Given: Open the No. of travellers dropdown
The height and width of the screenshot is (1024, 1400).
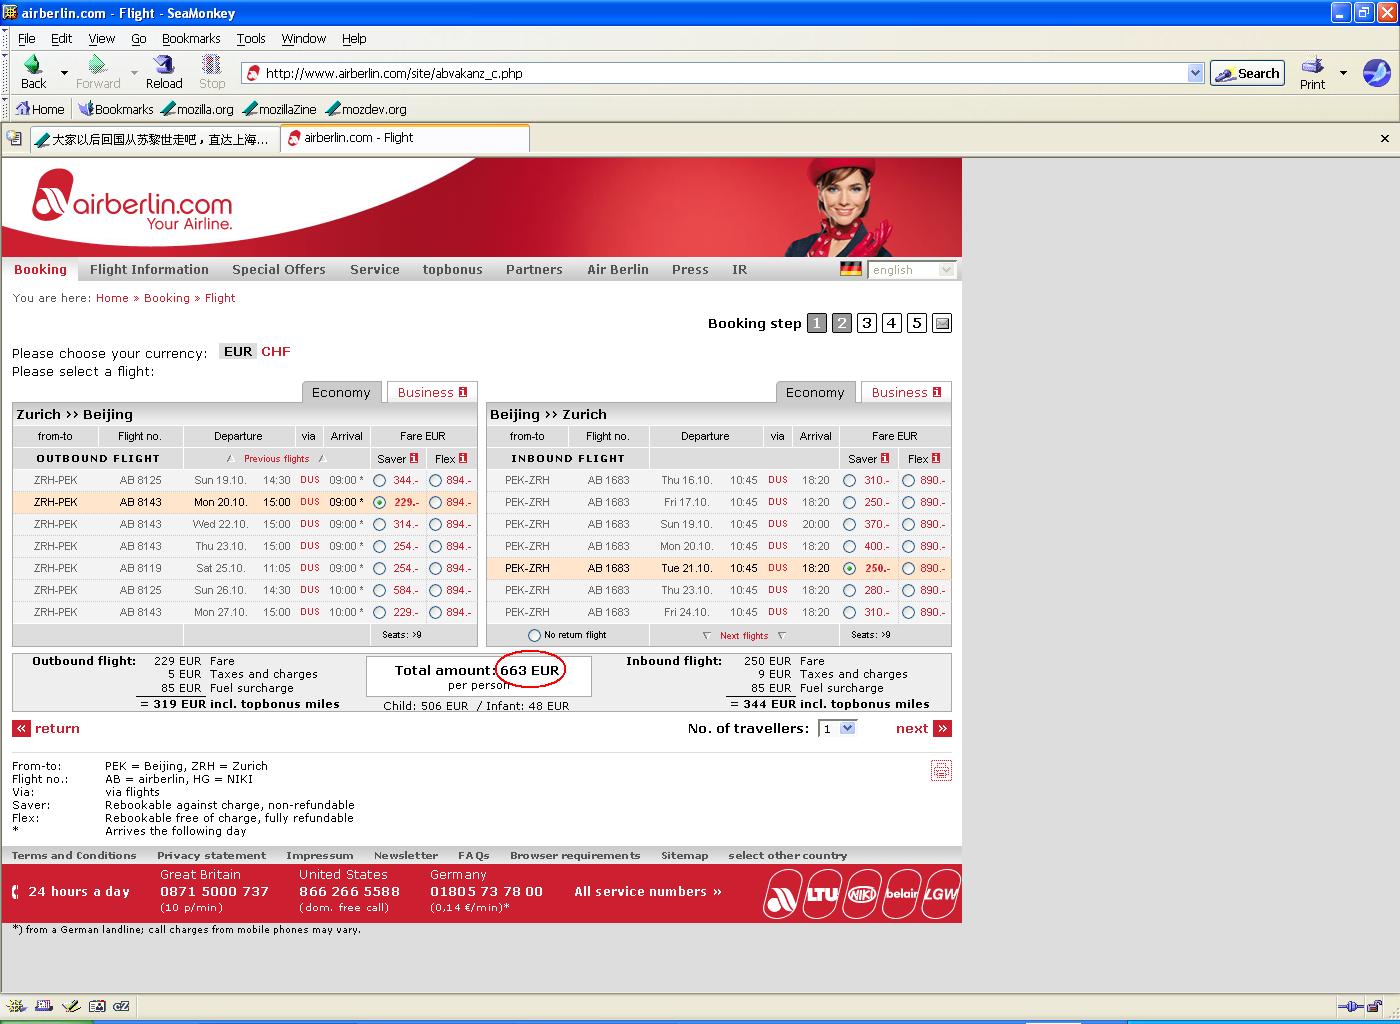Looking at the screenshot, I should point(838,728).
